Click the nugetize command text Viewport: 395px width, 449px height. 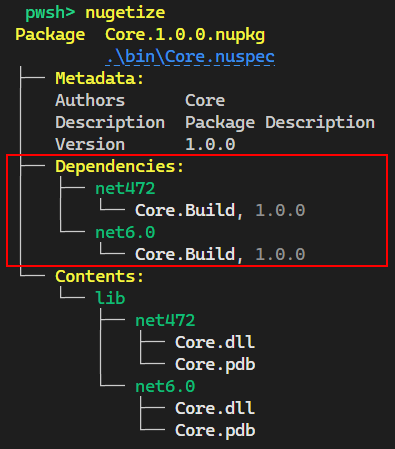(125, 13)
